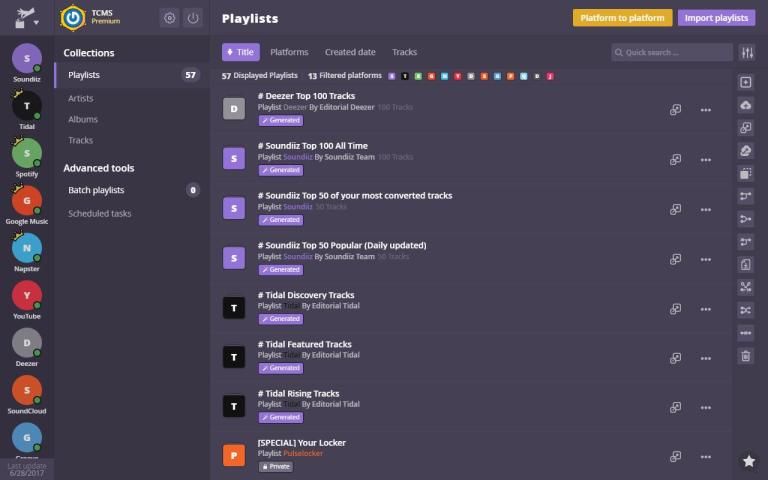Open more options for Soundiiz Top 100 All Time
Image resolution: width=768 pixels, height=480 pixels.
click(706, 160)
